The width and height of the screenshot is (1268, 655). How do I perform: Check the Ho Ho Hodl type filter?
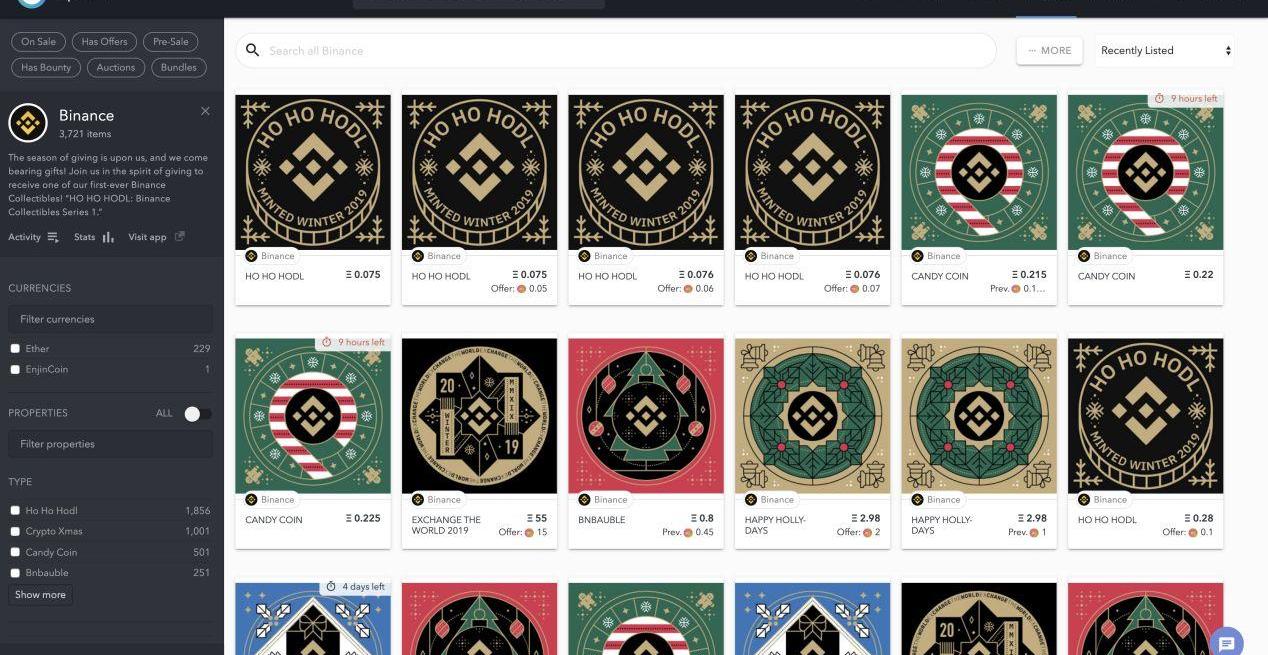point(15,511)
